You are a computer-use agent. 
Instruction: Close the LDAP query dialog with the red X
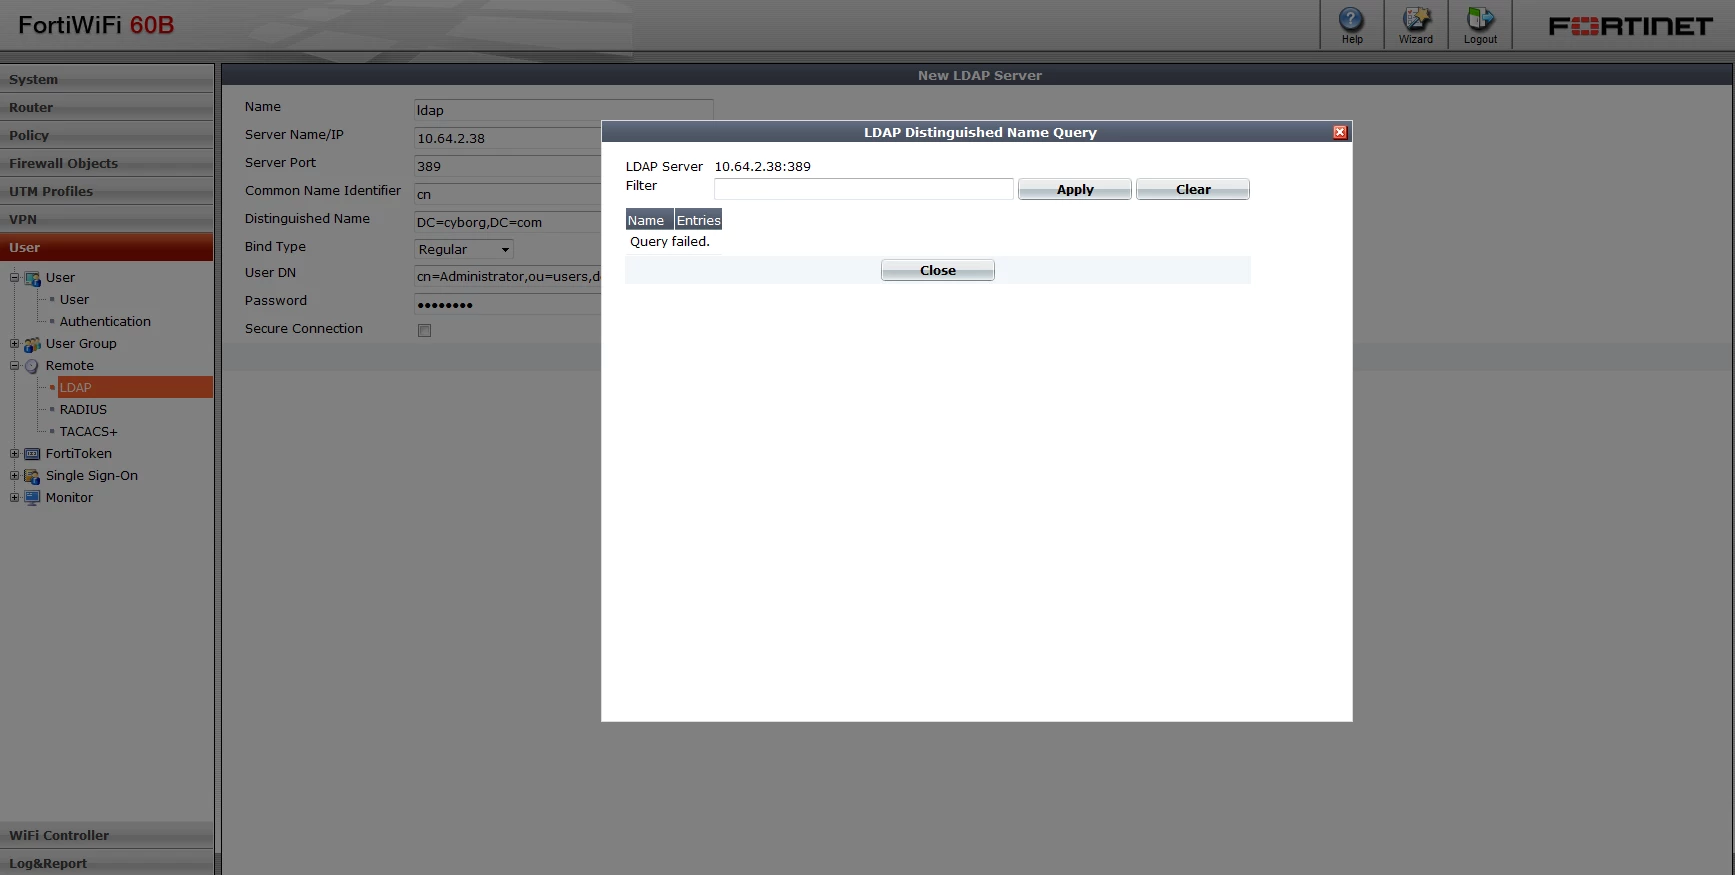pos(1340,132)
